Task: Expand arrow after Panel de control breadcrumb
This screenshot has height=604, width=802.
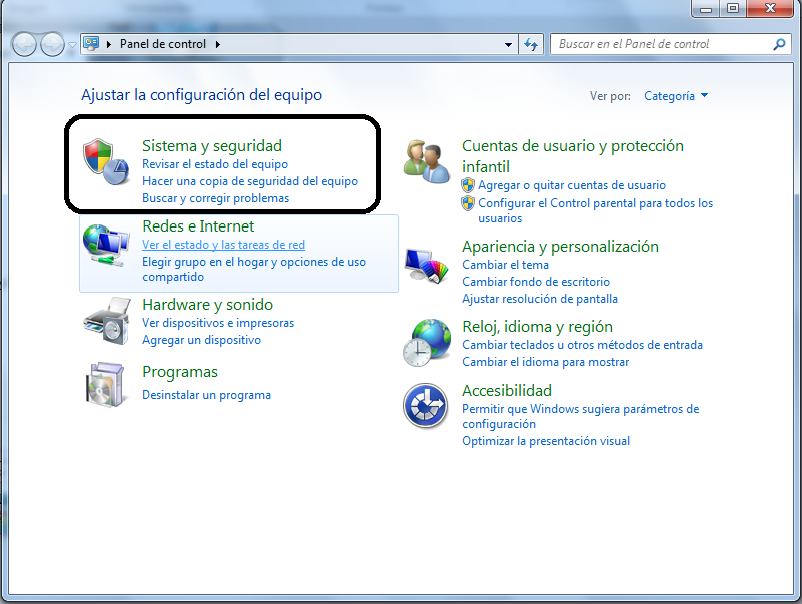Action: (x=218, y=44)
